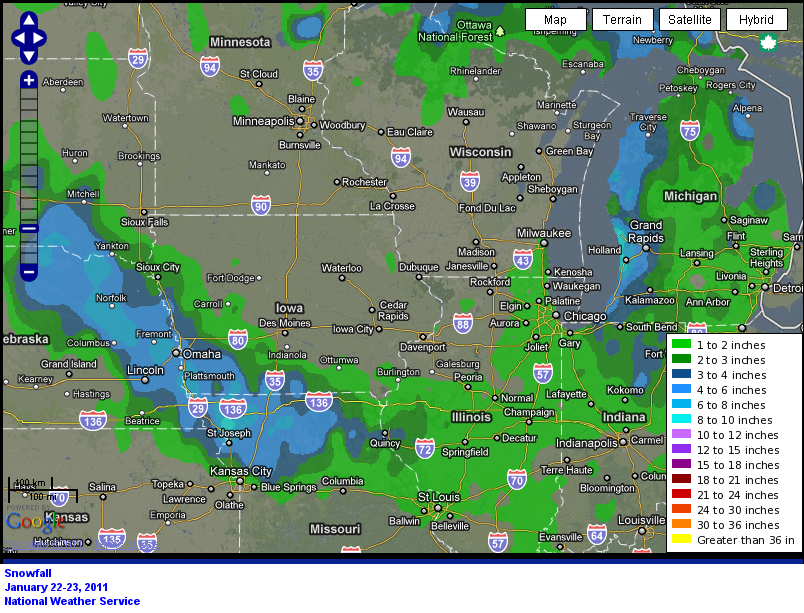Screen dimensions: 804x613
Task: Click the 'National Weather Service' caption
Action: (x=72, y=601)
